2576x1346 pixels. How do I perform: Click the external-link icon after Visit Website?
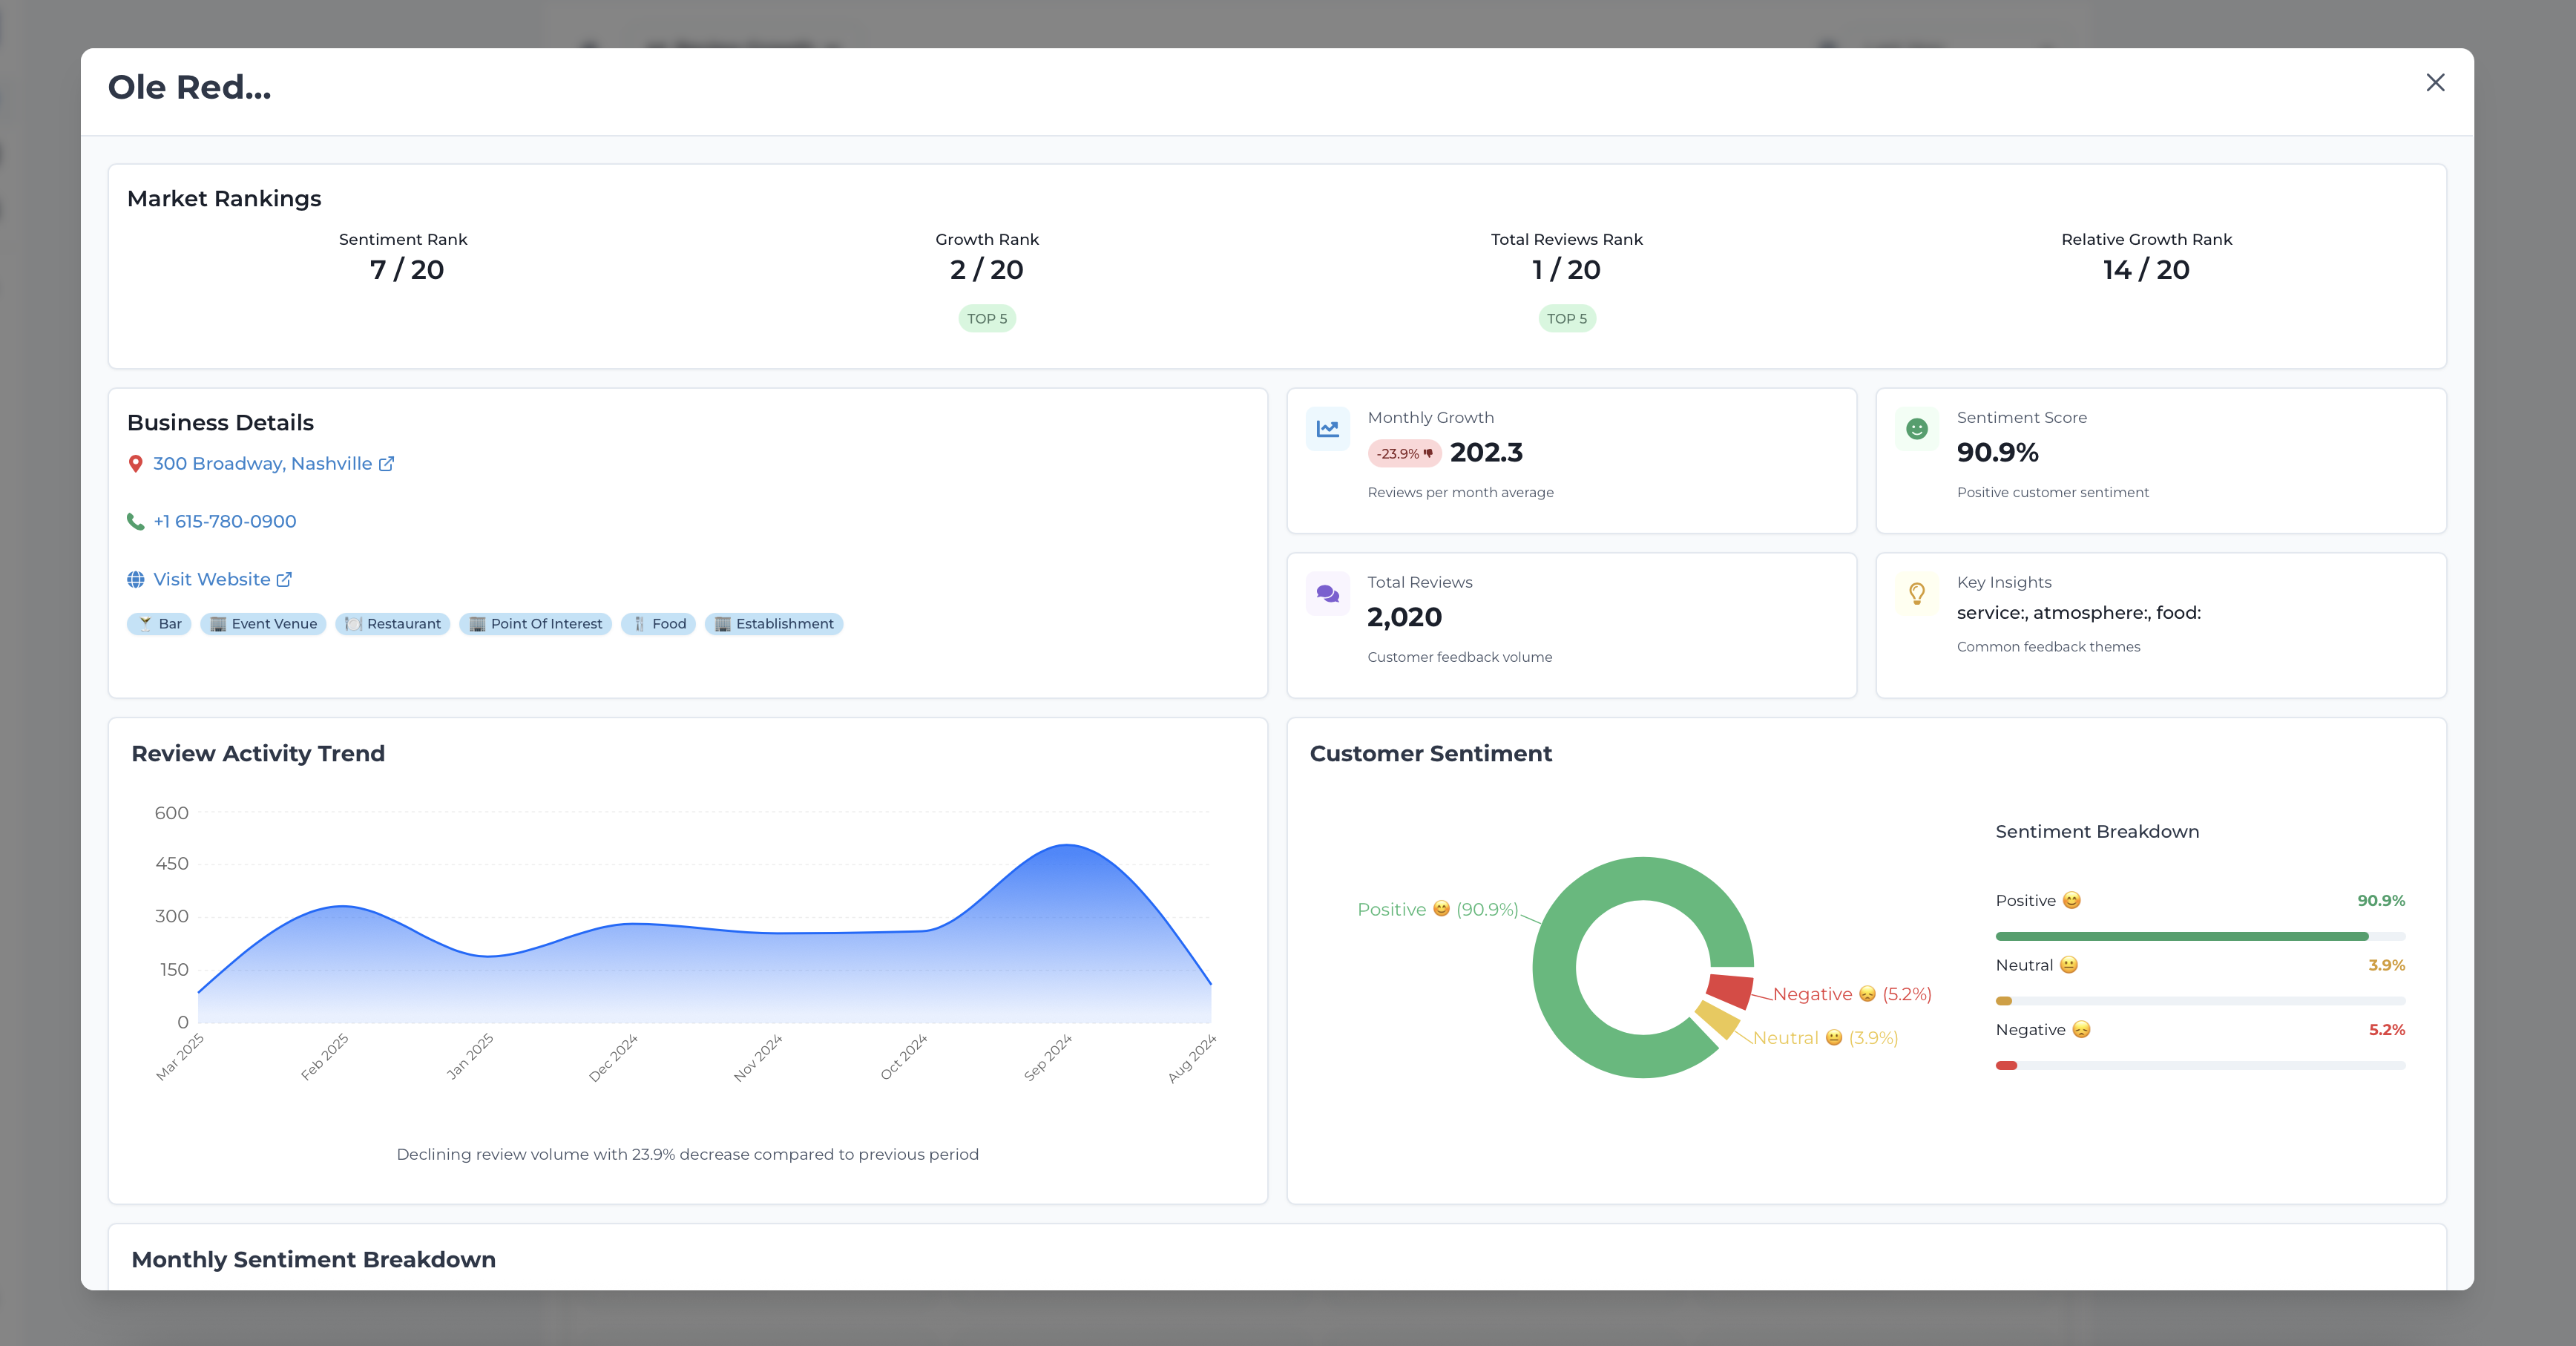click(284, 580)
